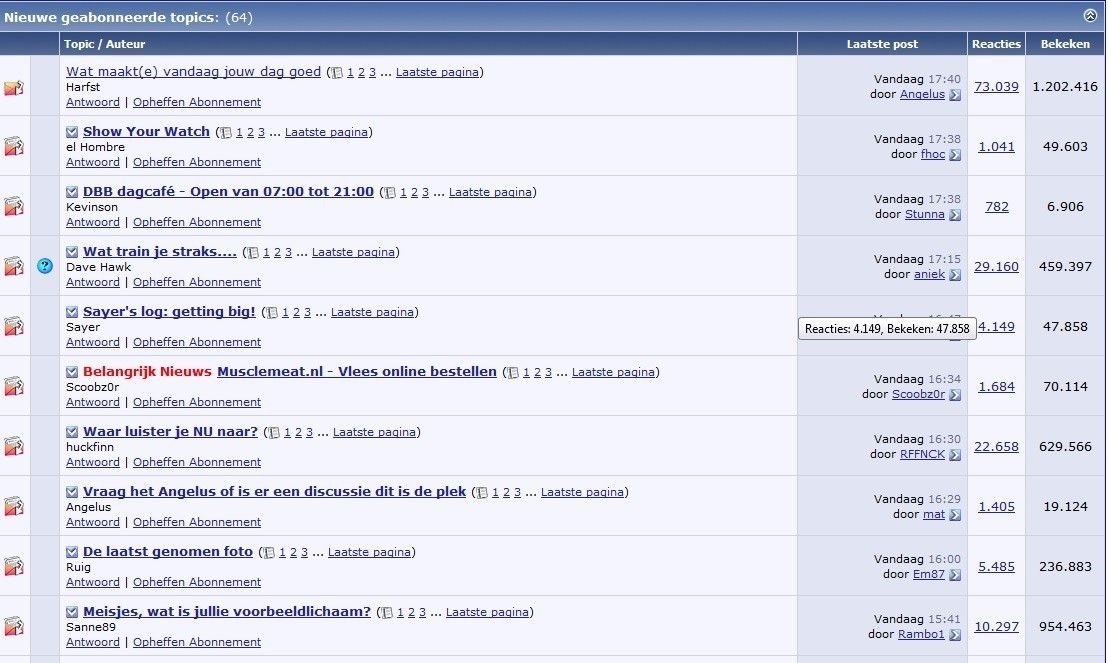Click last-post arrow icon beside Rambo1
This screenshot has height=663, width=1108.
[x=955, y=635]
